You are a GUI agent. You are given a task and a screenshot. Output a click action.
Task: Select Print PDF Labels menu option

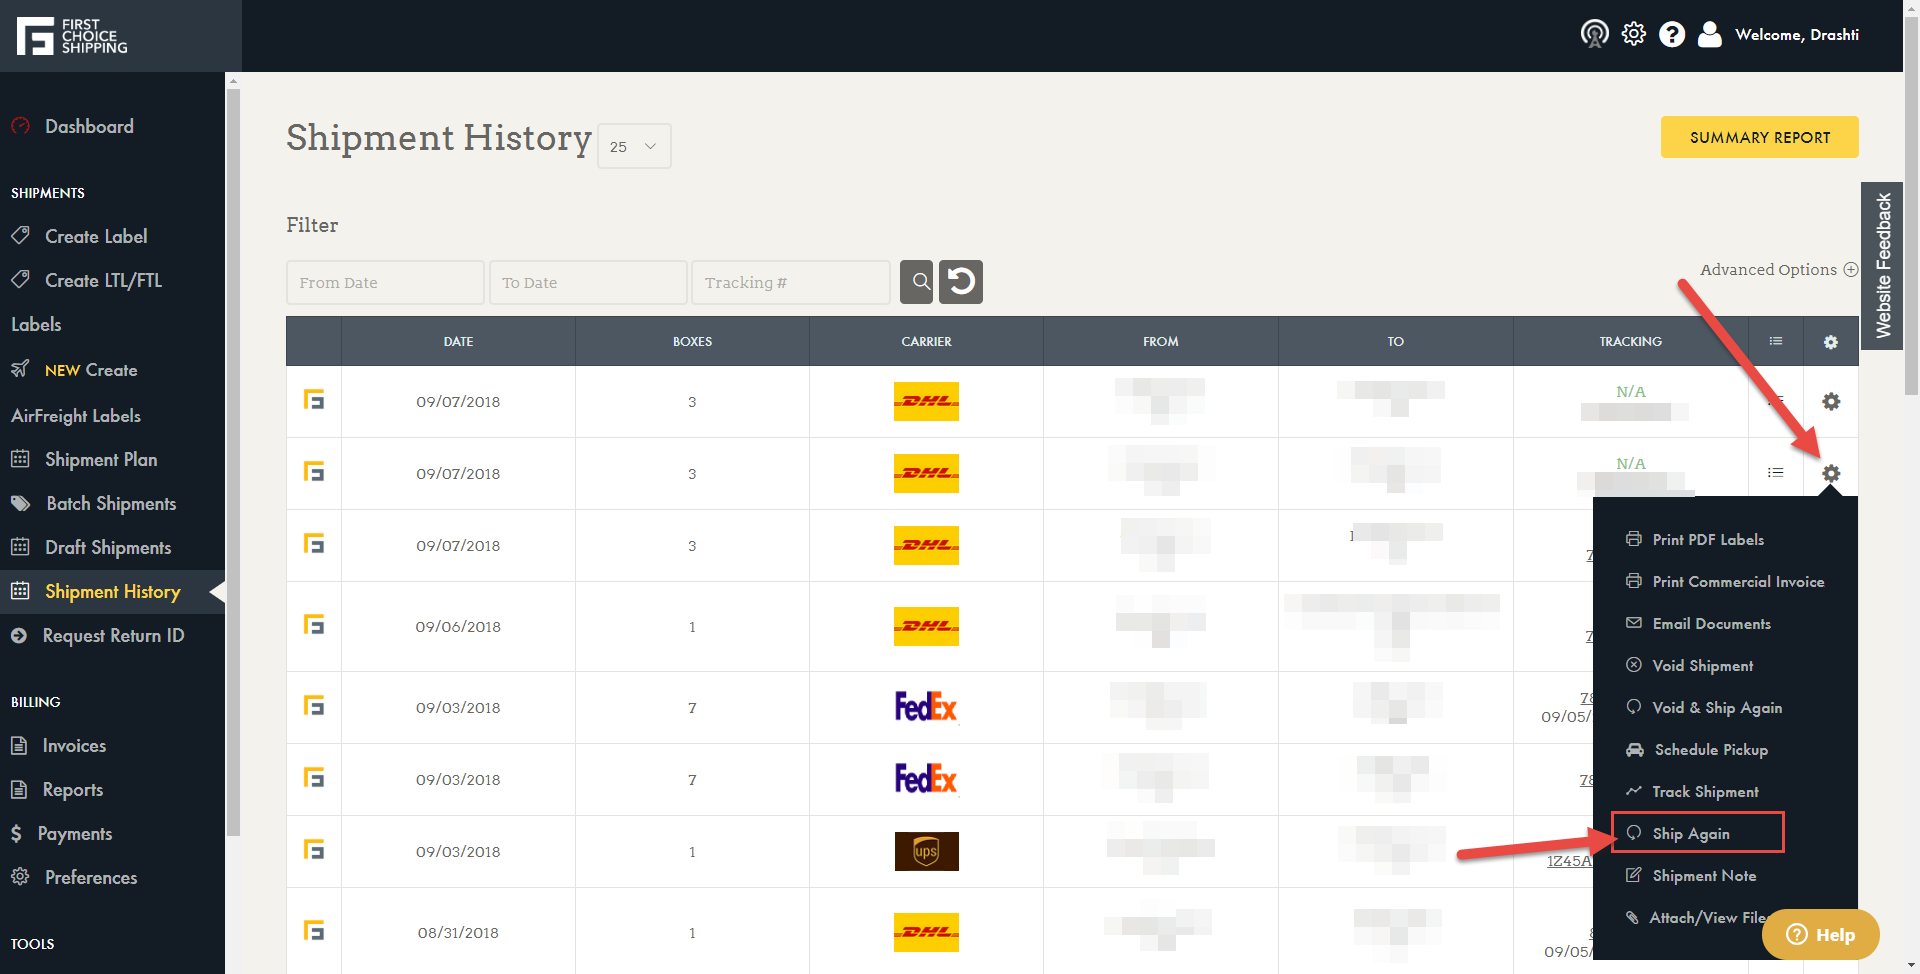pos(1707,540)
